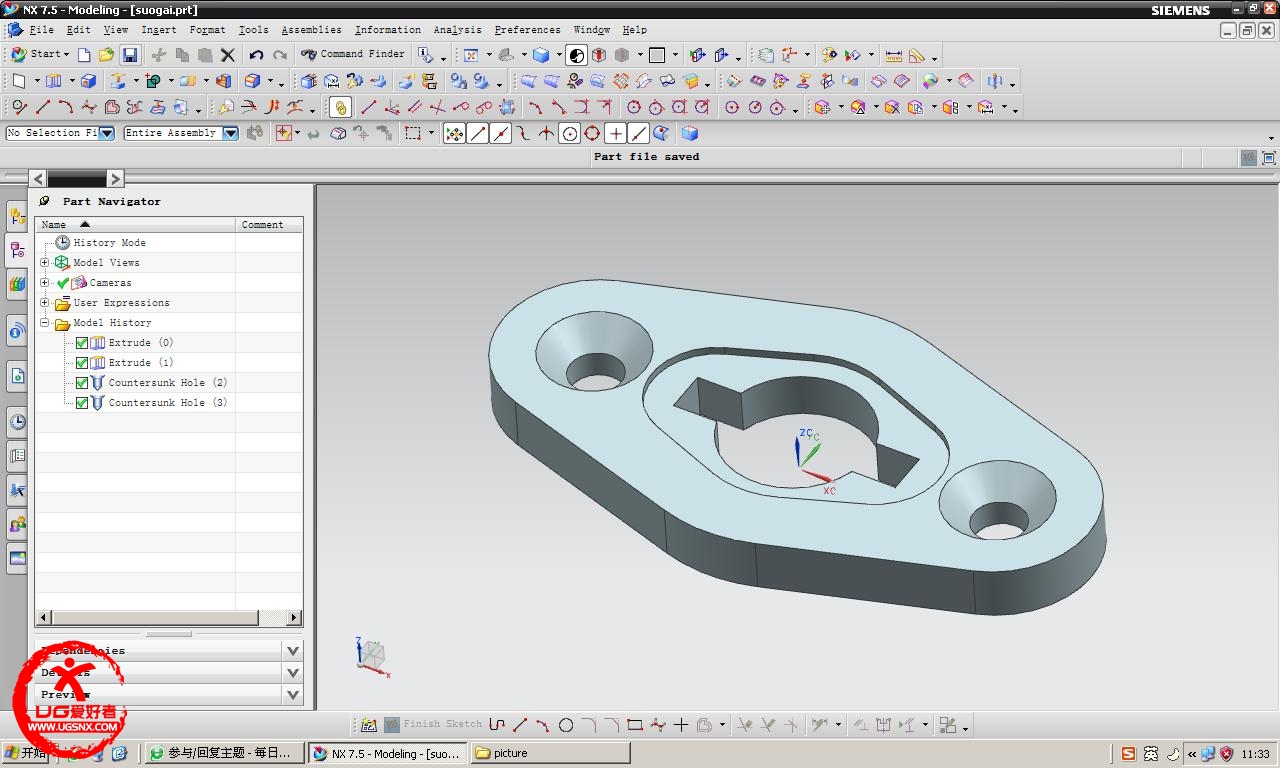Screen dimensions: 1280x768
Task: Toggle the Arc Center snap option
Action: pos(570,133)
